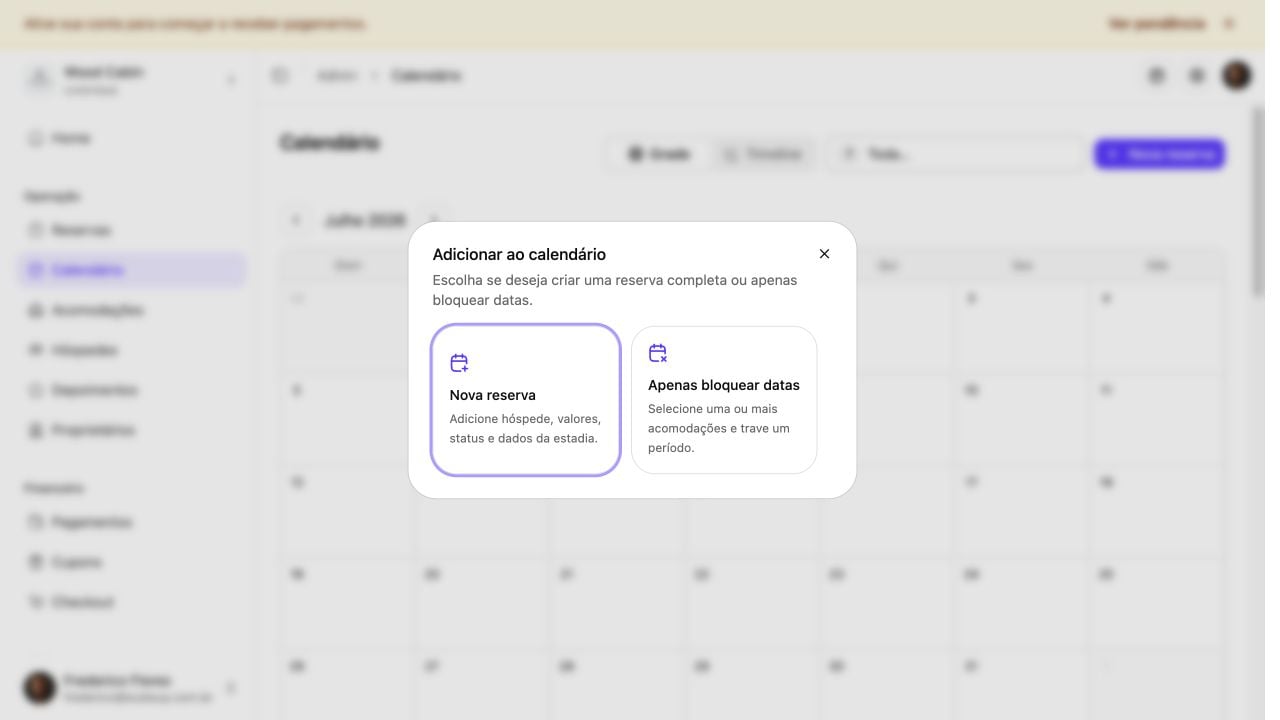The height and width of the screenshot is (720, 1280).
Task: Go to next month arrow
Action: coord(434,220)
